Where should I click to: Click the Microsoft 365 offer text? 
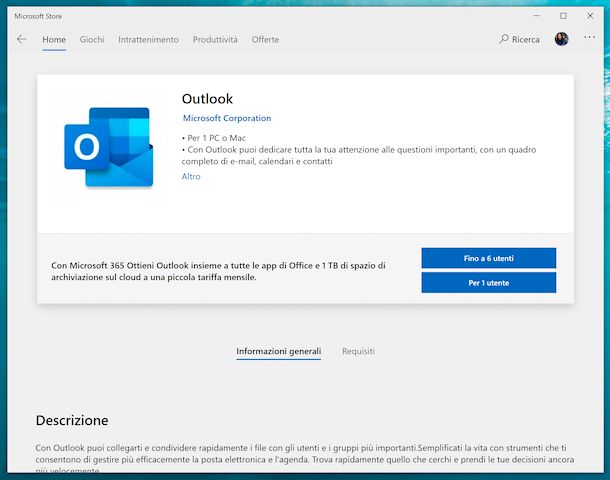coord(218,272)
